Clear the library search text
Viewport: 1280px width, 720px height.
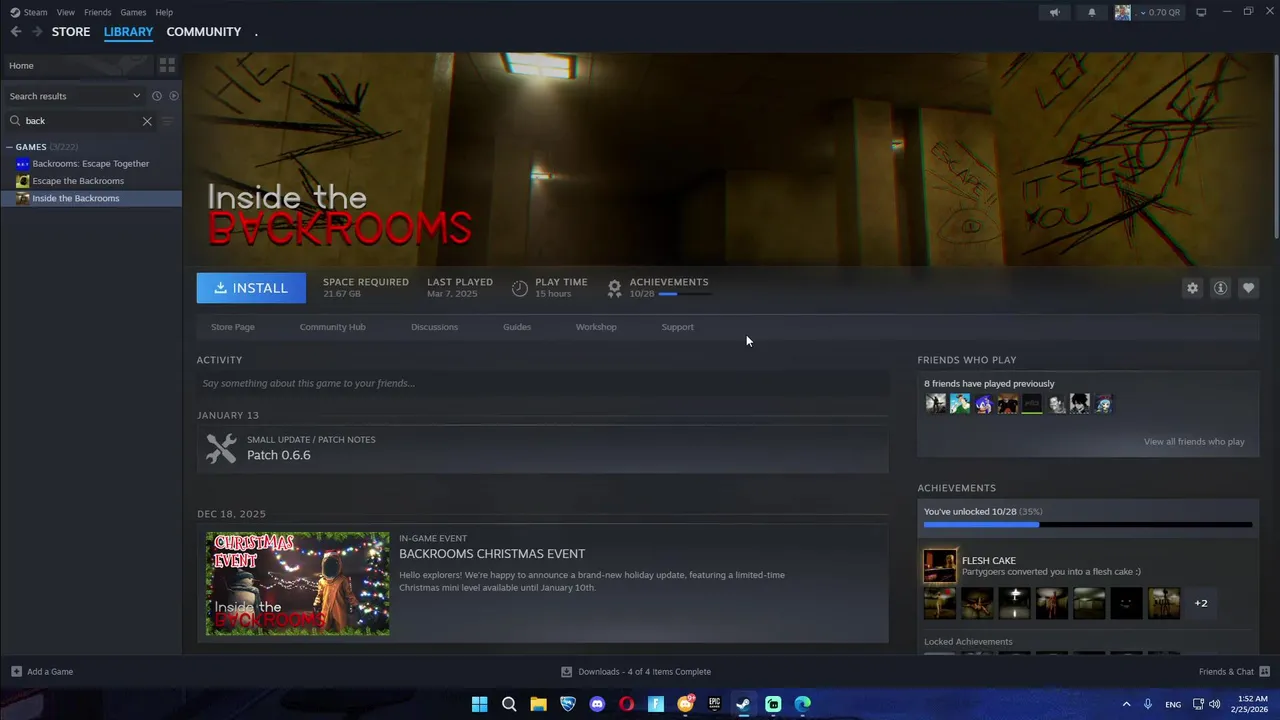click(x=147, y=121)
